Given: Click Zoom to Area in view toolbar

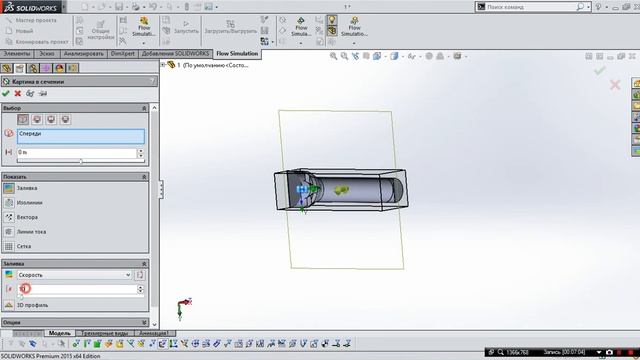Looking at the screenshot, I should 344,56.
